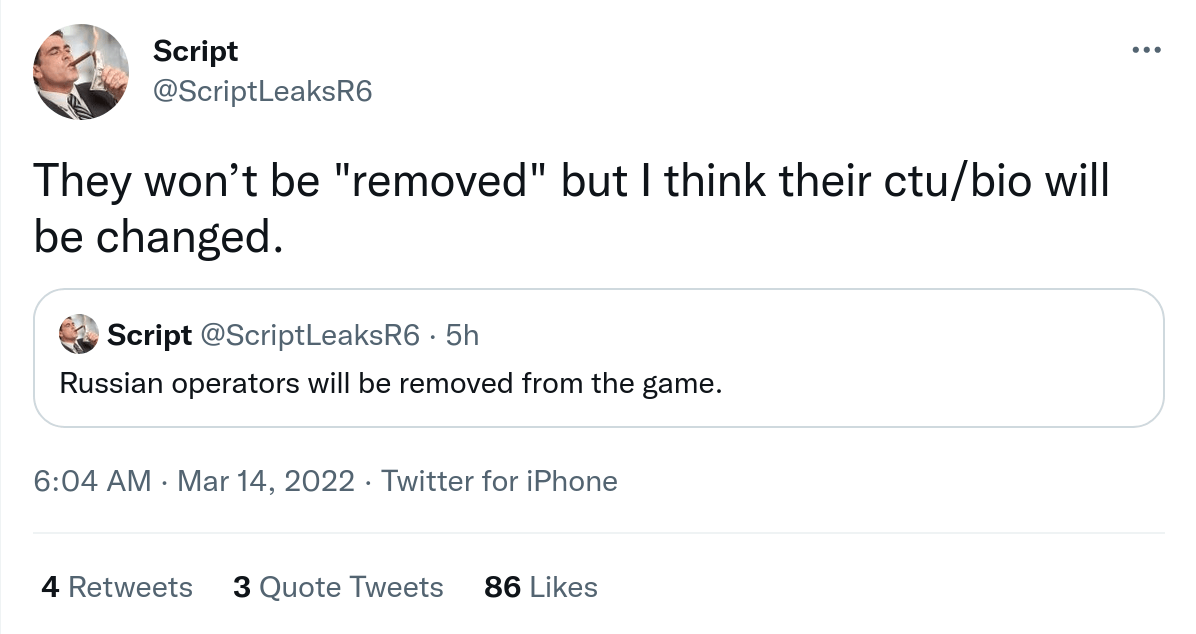Click the number 86 in the likes count
Image resolution: width=1196 pixels, height=634 pixels.
[502, 587]
